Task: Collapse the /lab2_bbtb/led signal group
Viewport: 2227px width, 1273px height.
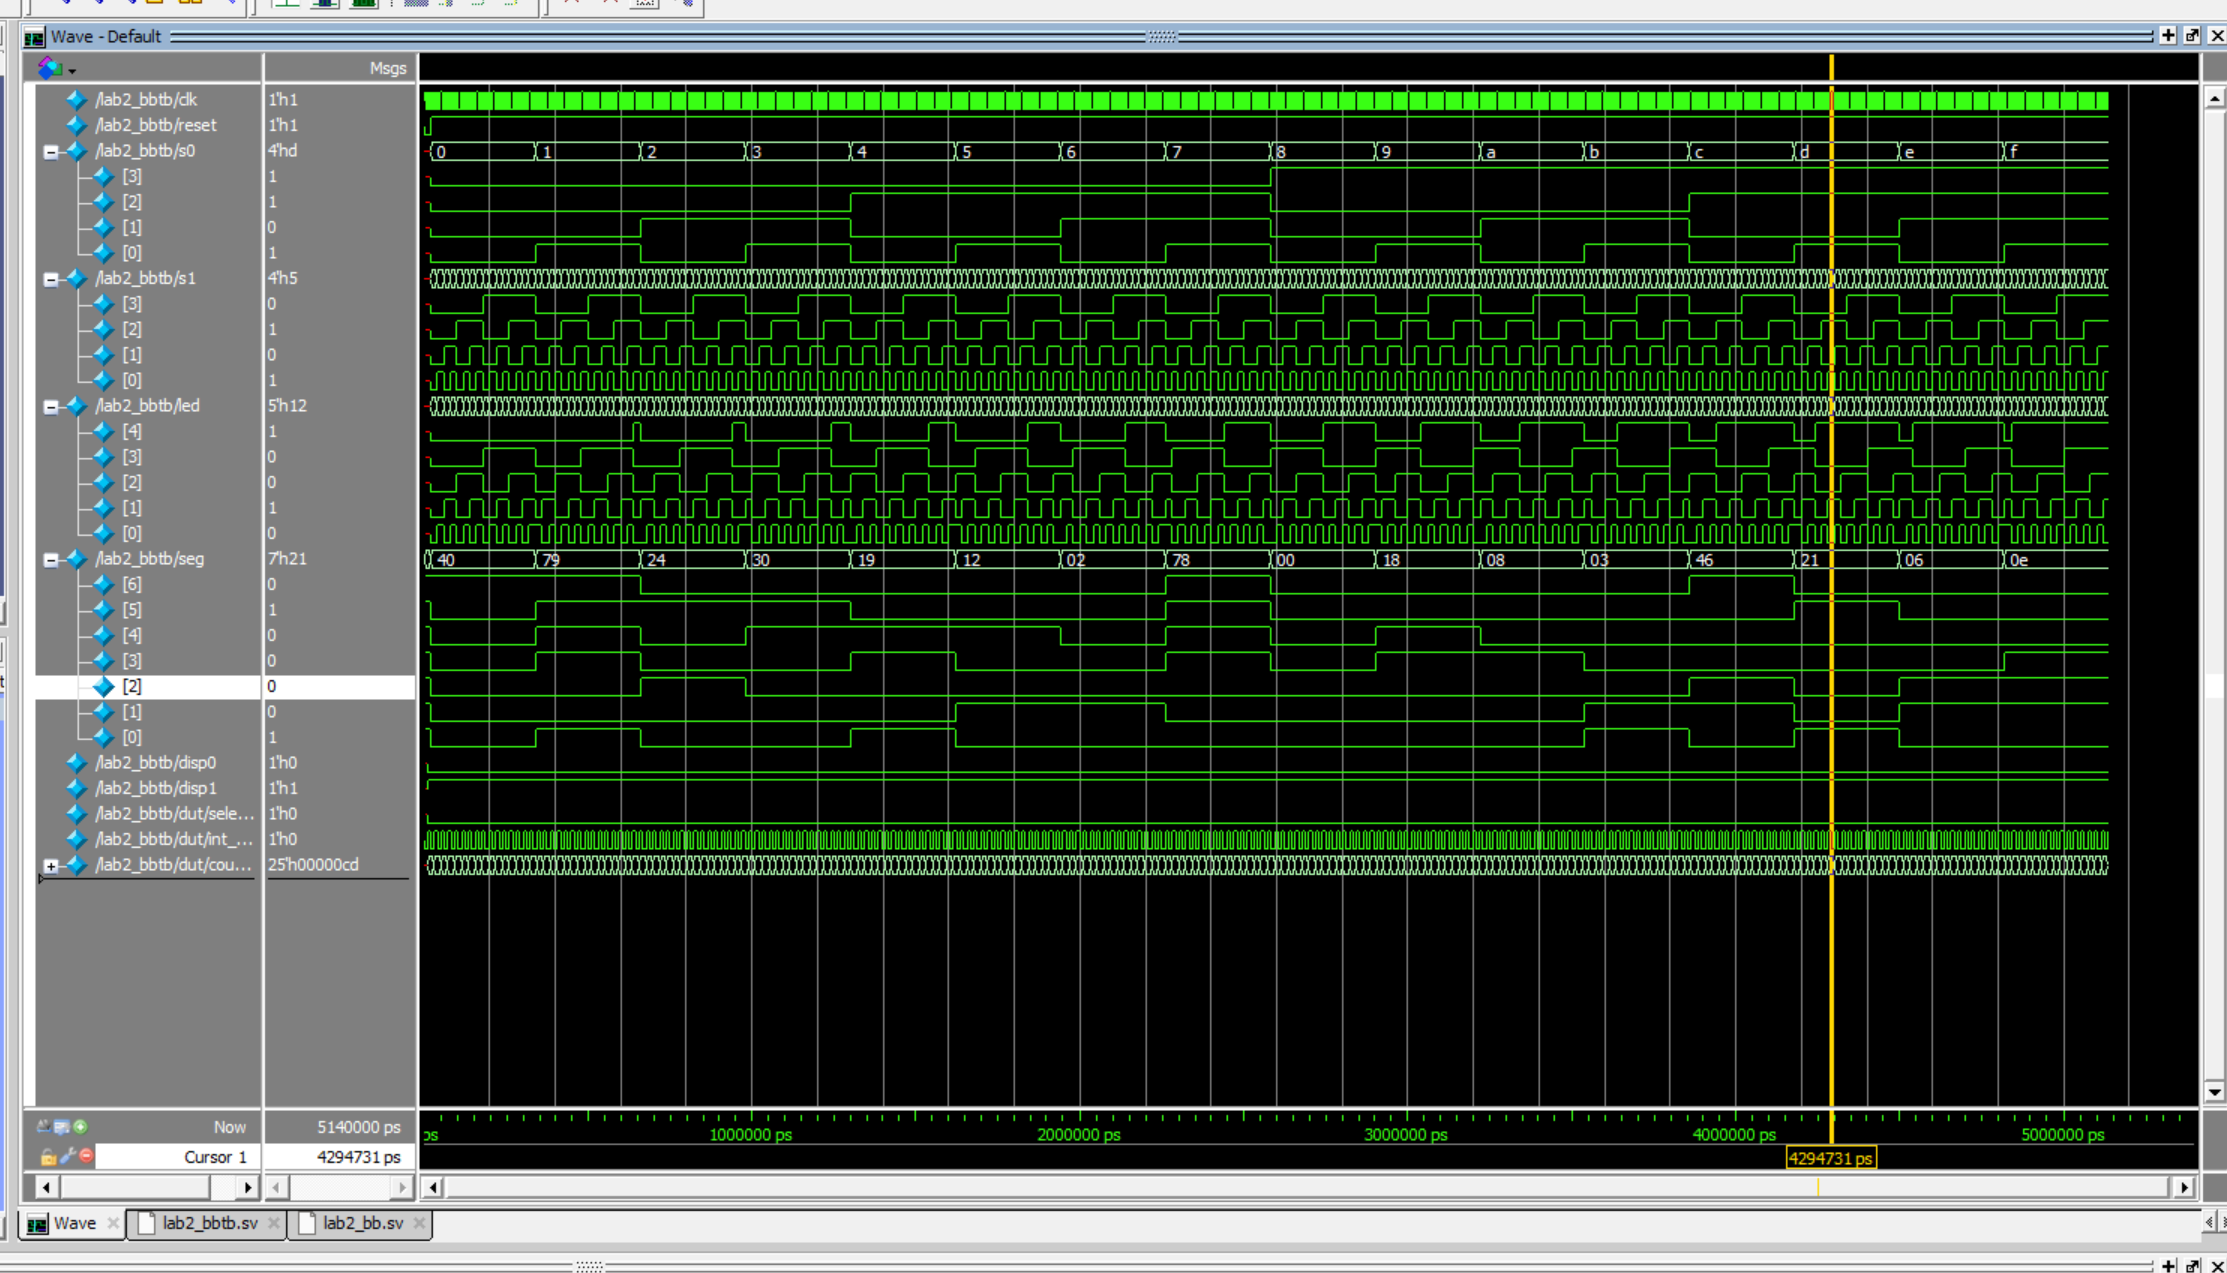Action: pos(51,407)
